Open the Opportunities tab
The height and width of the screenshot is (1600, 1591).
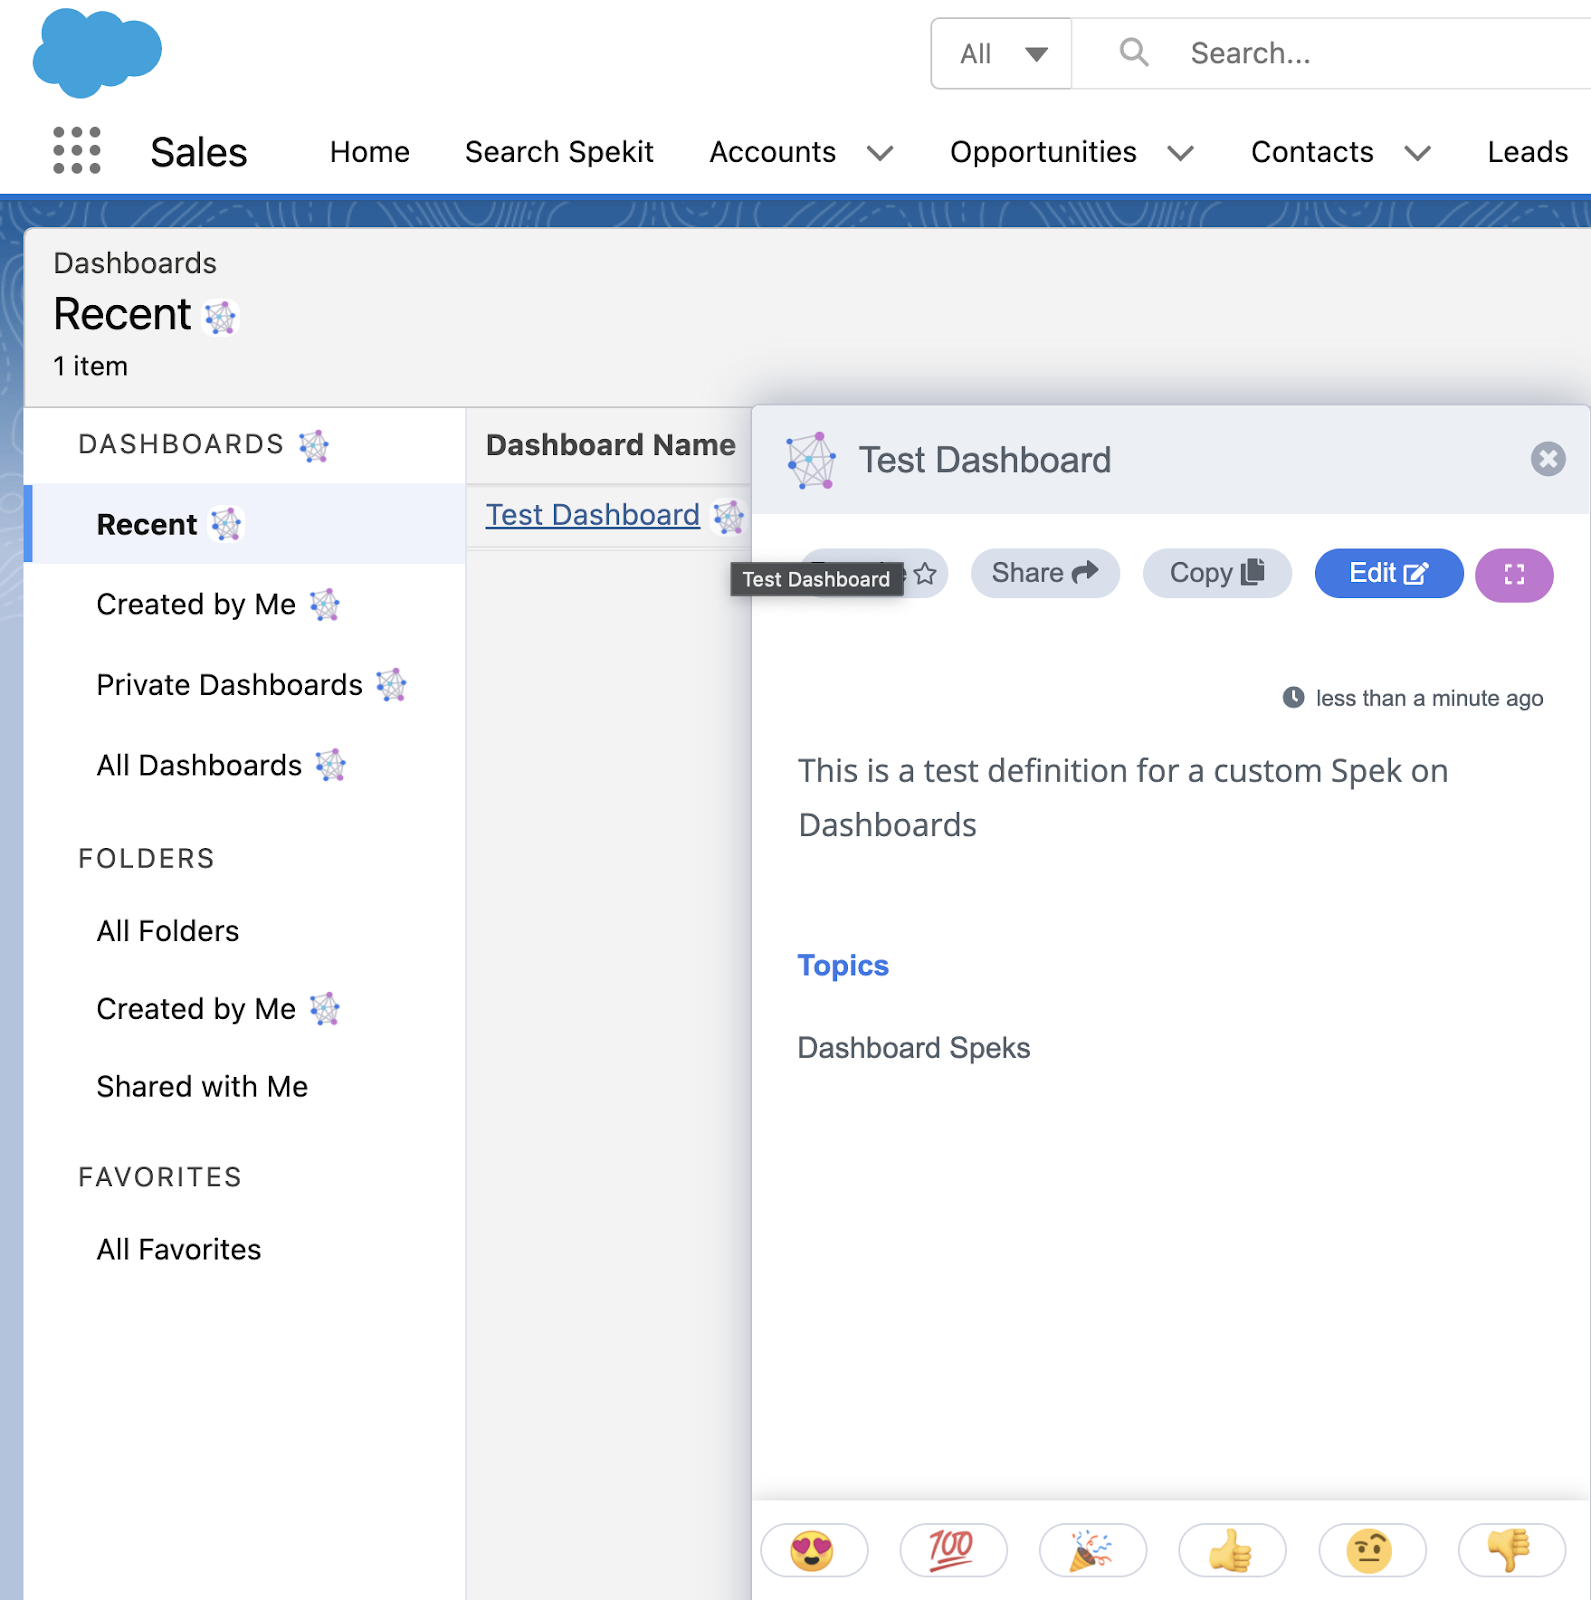[1043, 152]
